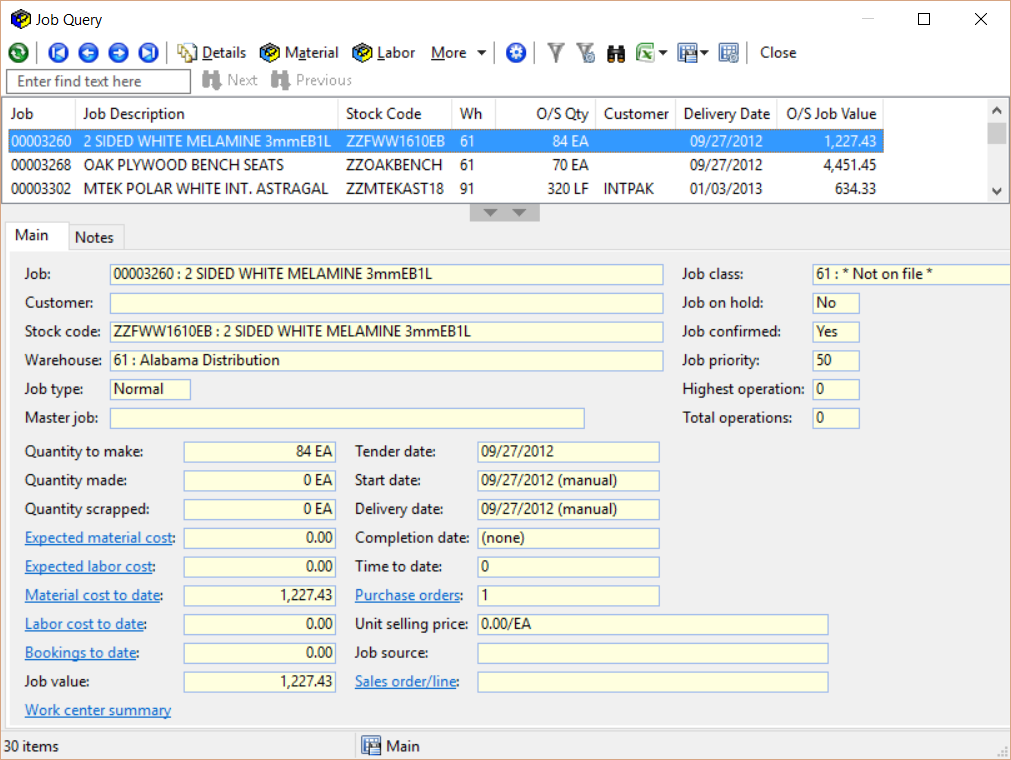Expand Excel export dropdown arrow
The width and height of the screenshot is (1011, 760).
pyautogui.click(x=663, y=53)
